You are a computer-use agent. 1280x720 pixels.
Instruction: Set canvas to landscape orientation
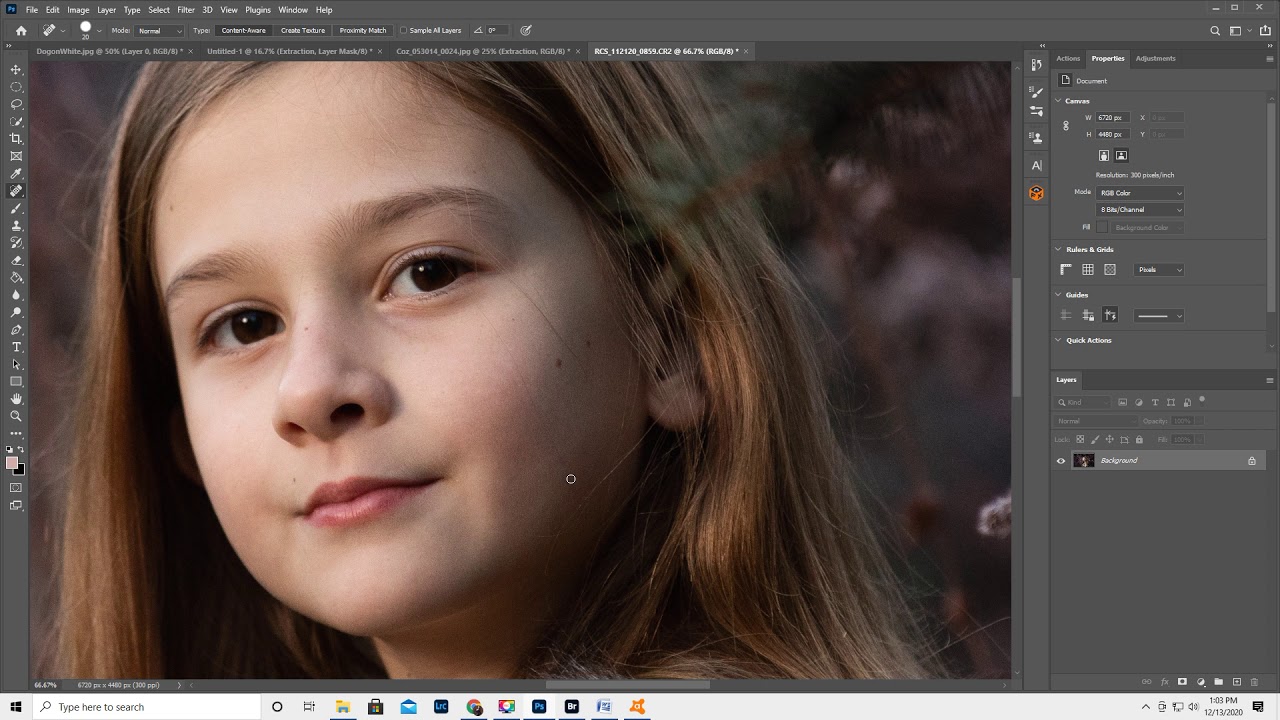pos(1121,155)
